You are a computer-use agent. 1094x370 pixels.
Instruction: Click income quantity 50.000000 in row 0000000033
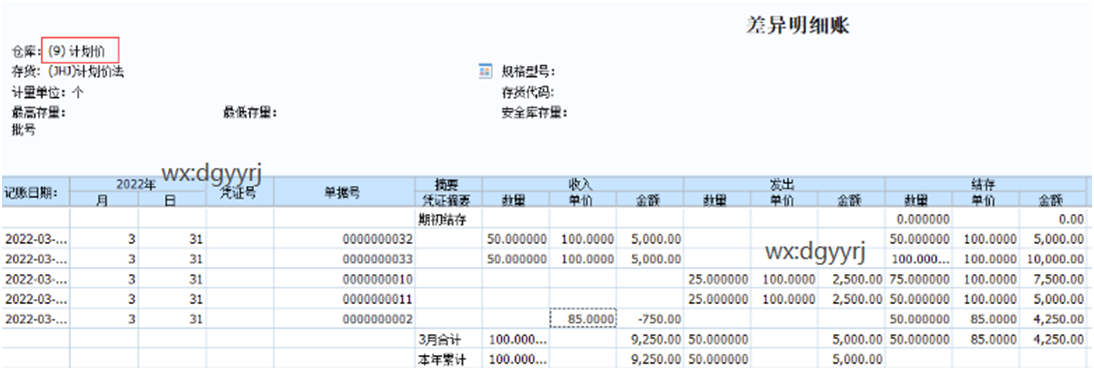[516, 259]
